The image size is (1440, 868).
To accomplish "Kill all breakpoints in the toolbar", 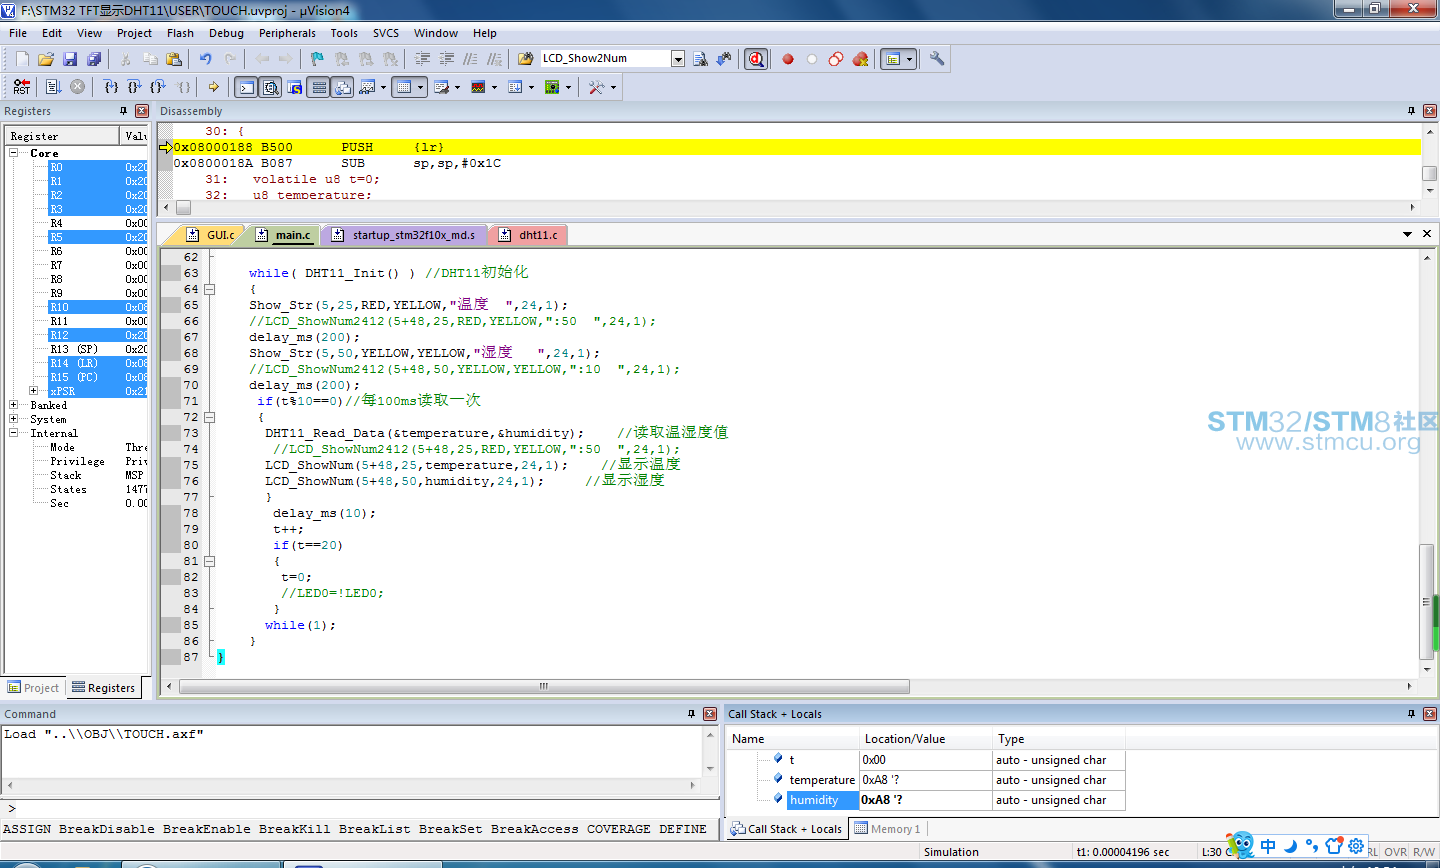I will pyautogui.click(x=860, y=59).
